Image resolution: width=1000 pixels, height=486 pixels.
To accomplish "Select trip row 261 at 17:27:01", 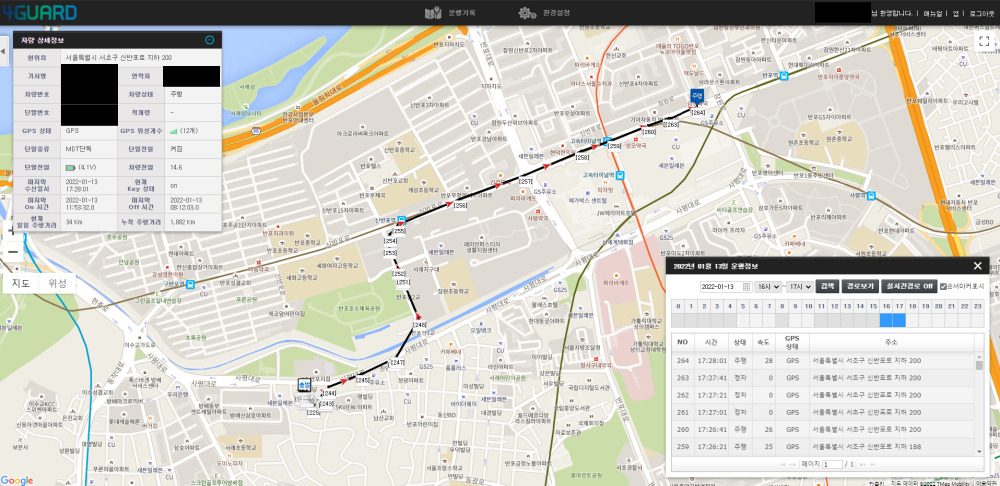I will pos(823,412).
